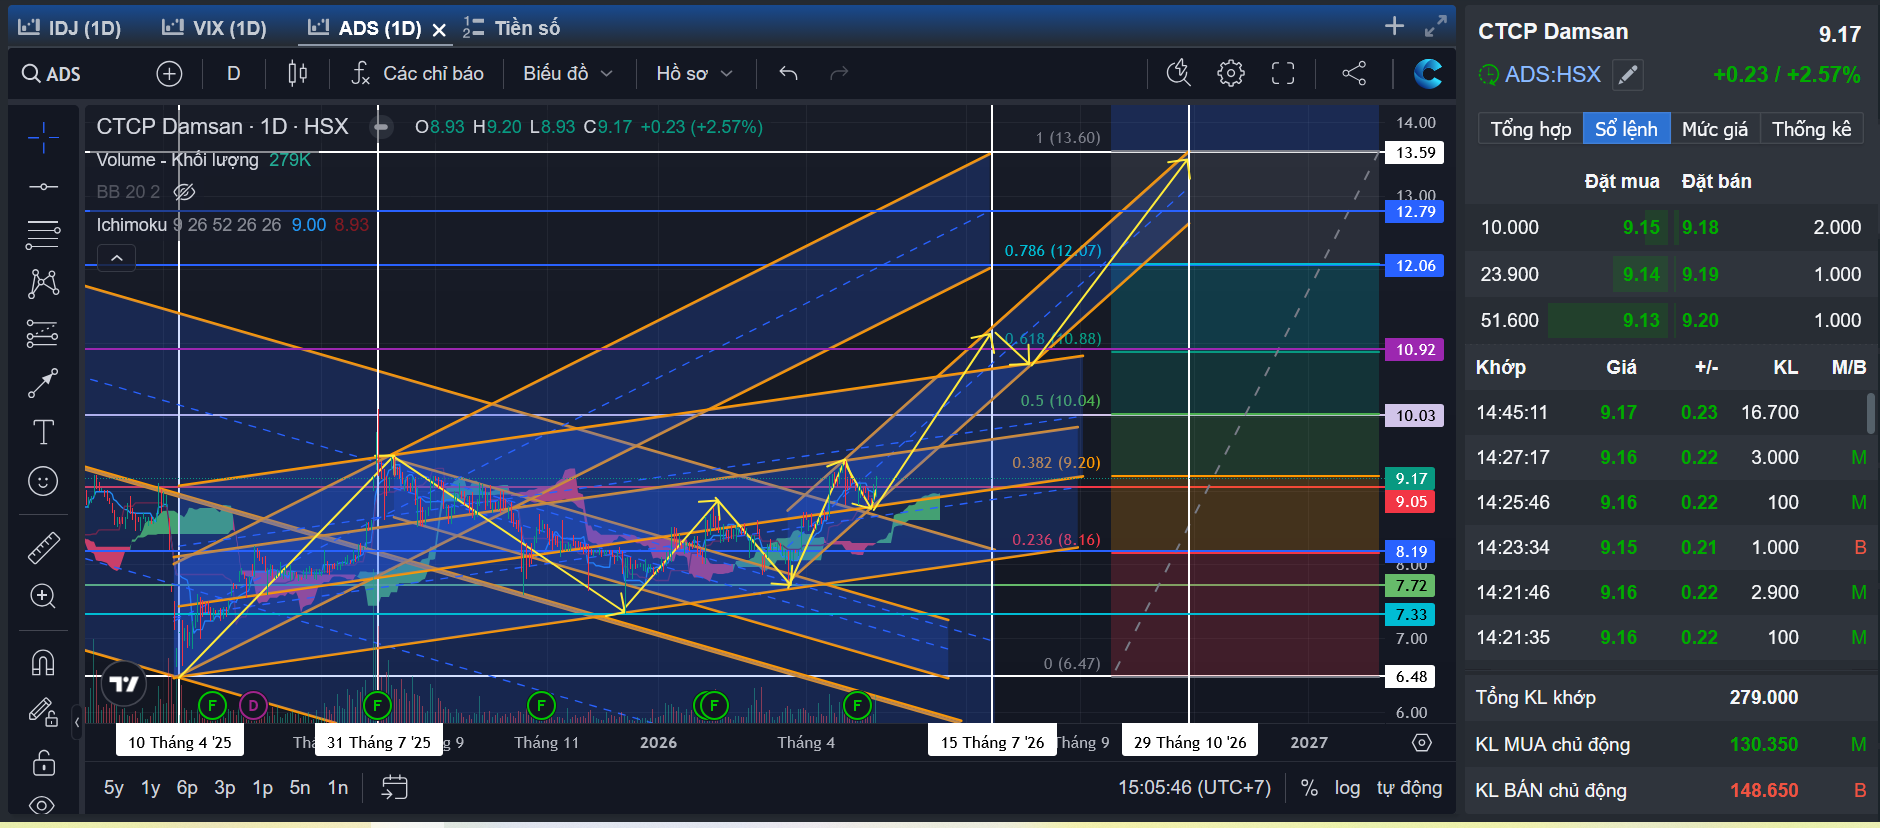Viewport: 1880px width, 828px height.
Task: Open the ADS:HSX symbol link
Action: pos(1552,74)
